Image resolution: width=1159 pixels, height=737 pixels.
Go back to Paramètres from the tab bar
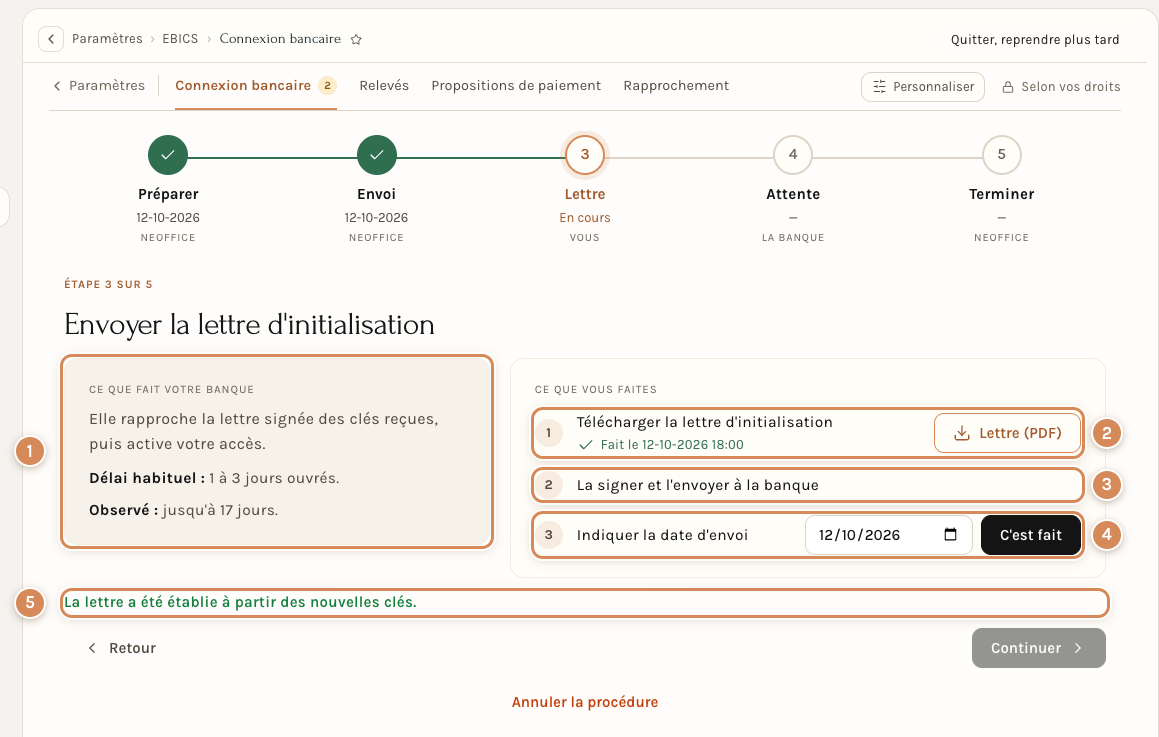click(x=99, y=86)
